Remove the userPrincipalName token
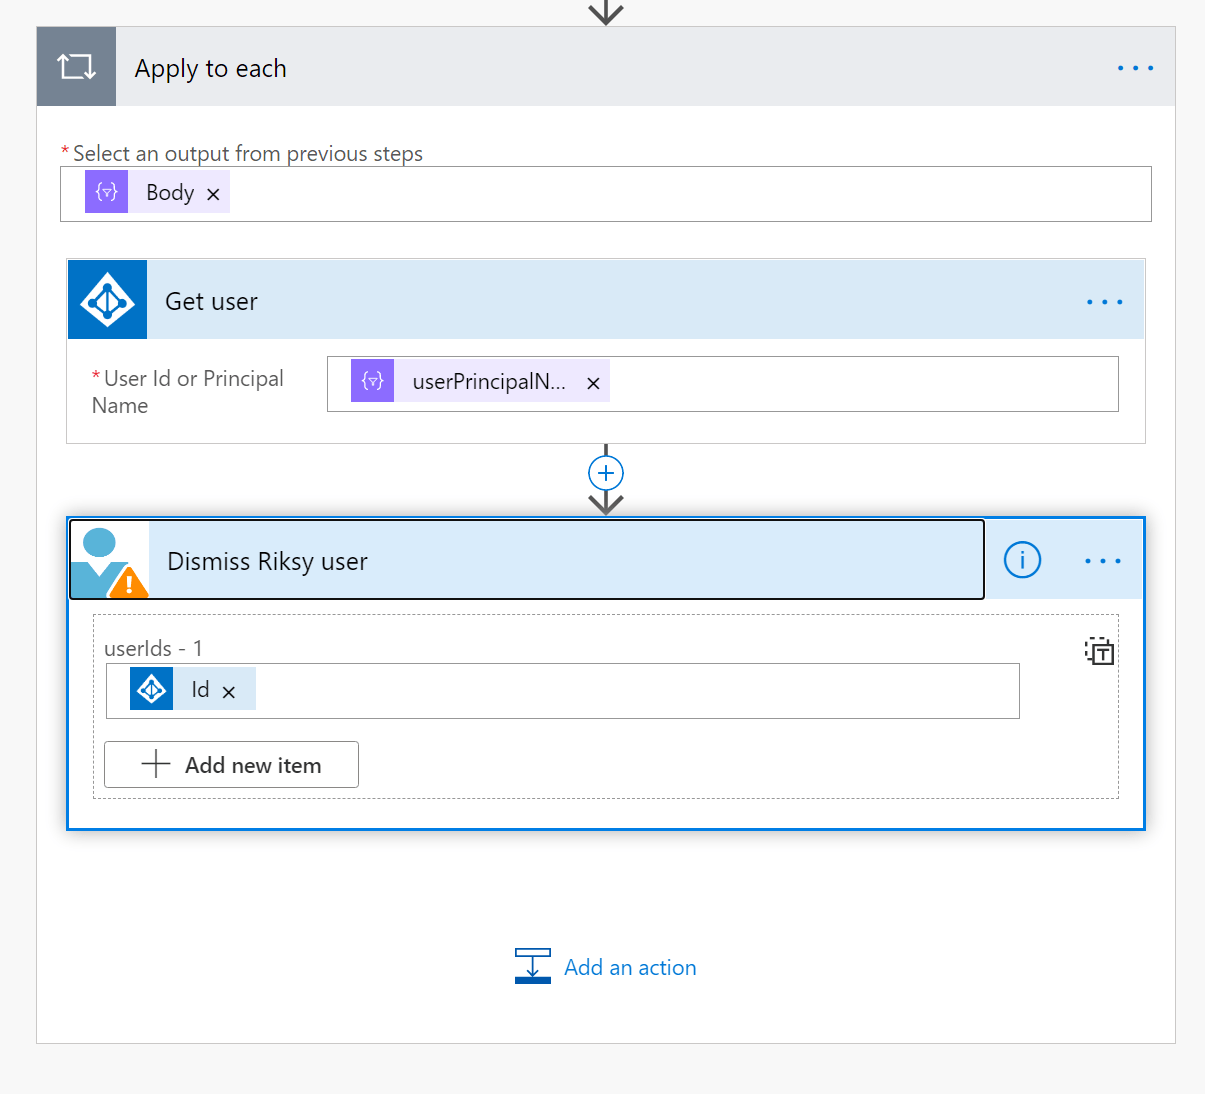This screenshot has height=1094, width=1205. click(x=593, y=383)
